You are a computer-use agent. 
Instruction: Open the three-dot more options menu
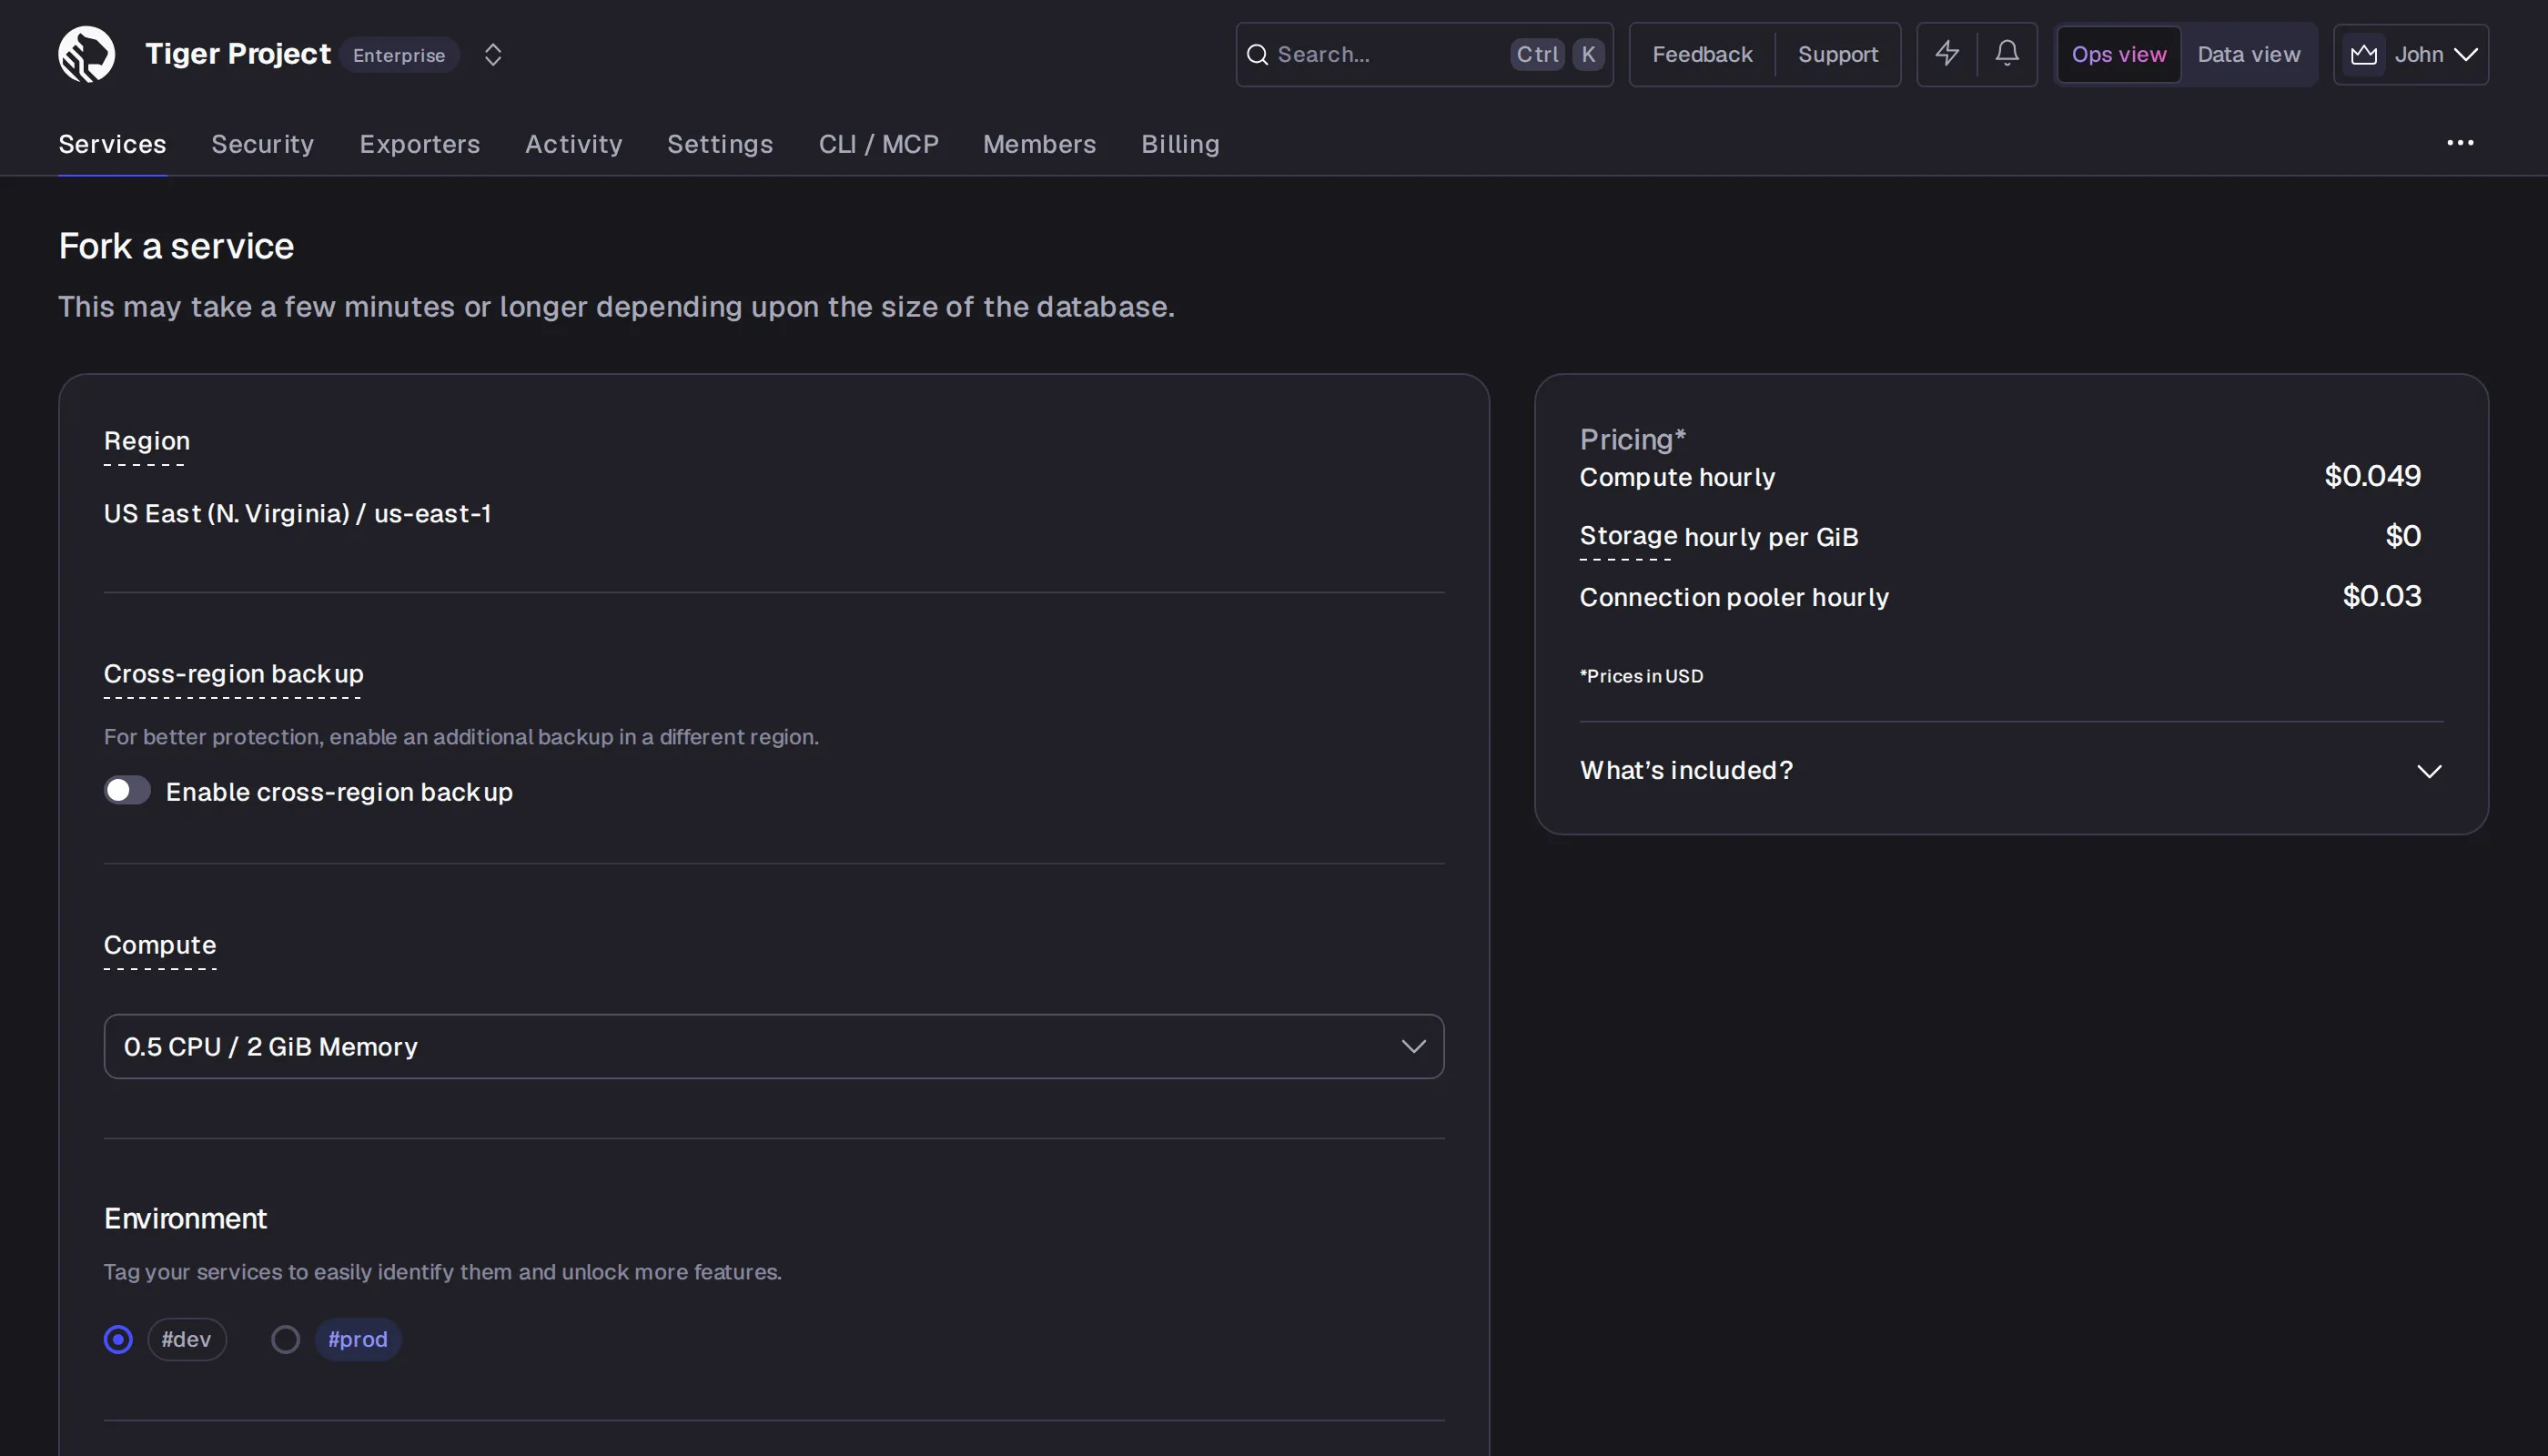(2461, 143)
